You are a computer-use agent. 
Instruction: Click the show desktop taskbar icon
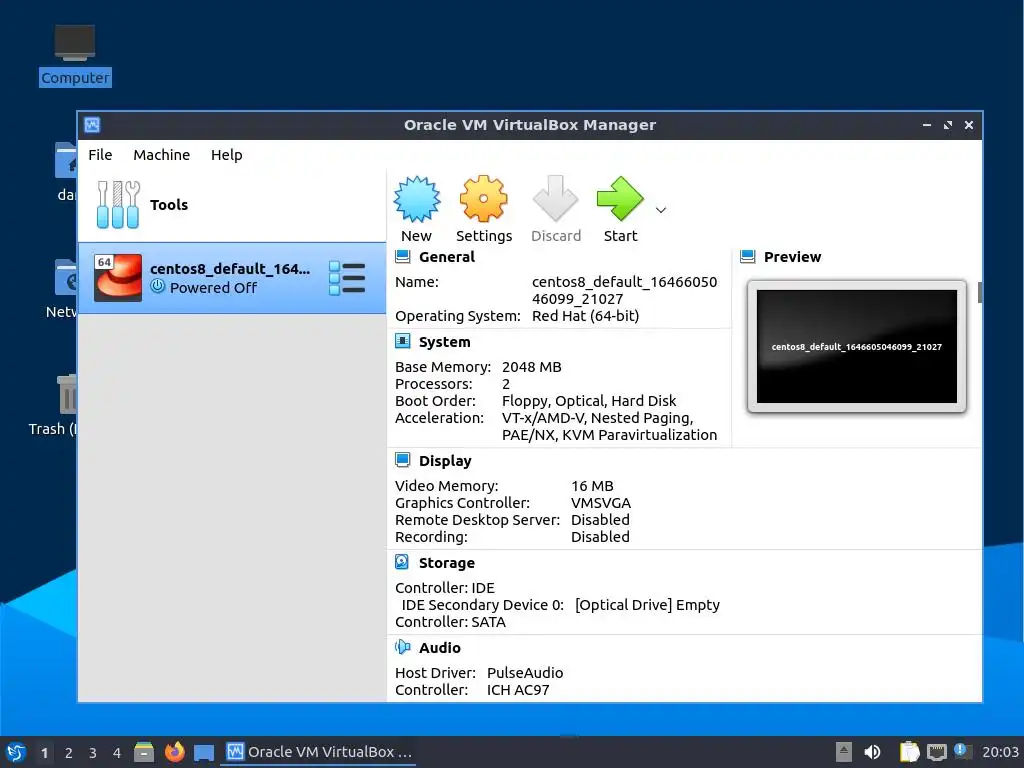[x=204, y=753]
